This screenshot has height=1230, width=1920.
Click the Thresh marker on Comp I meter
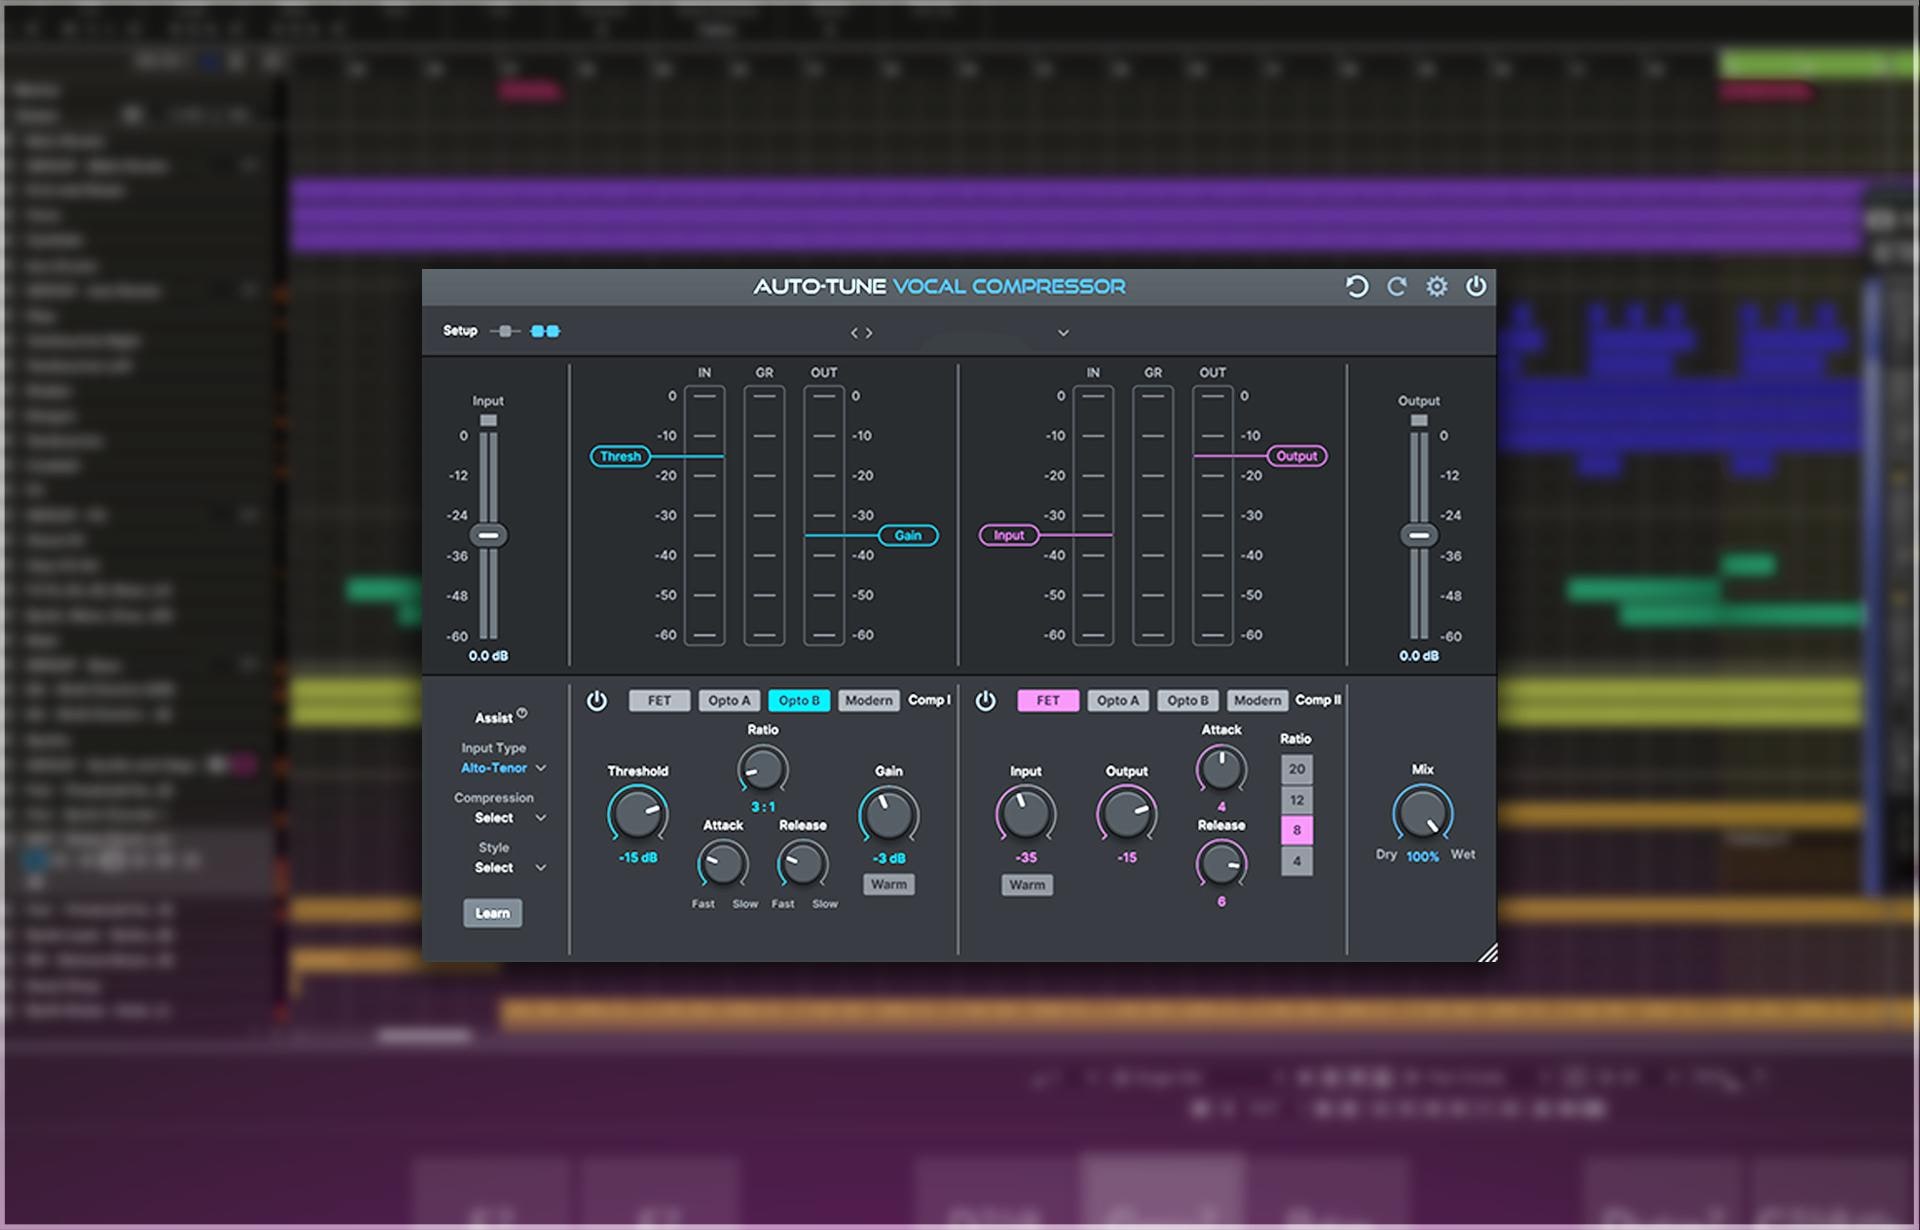click(x=620, y=456)
